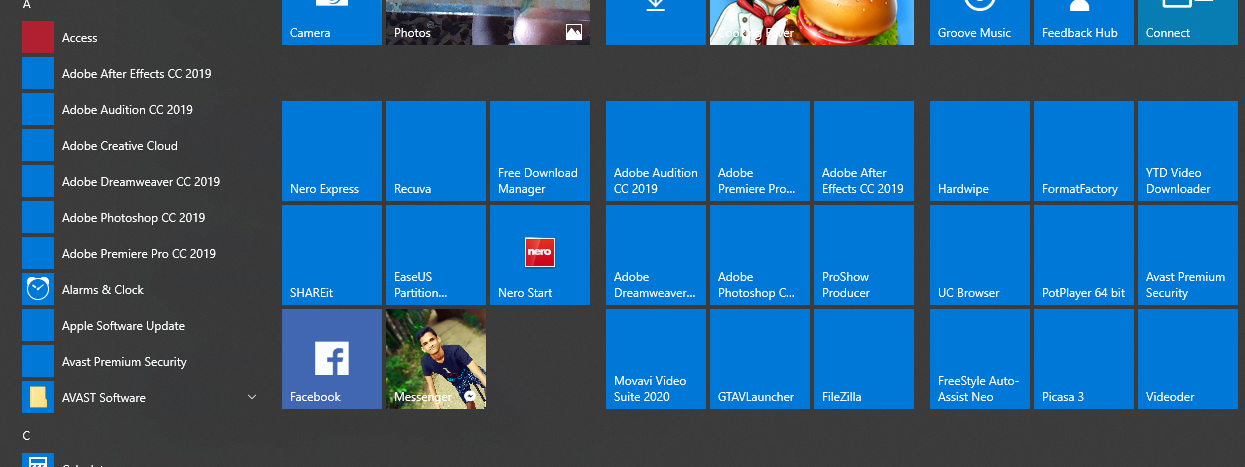This screenshot has width=1245, height=467.
Task: Launch the GTAVLauncher tile
Action: tap(760, 359)
